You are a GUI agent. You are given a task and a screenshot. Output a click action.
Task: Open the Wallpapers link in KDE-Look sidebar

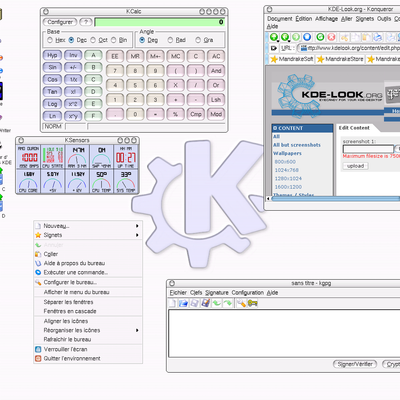(287, 153)
